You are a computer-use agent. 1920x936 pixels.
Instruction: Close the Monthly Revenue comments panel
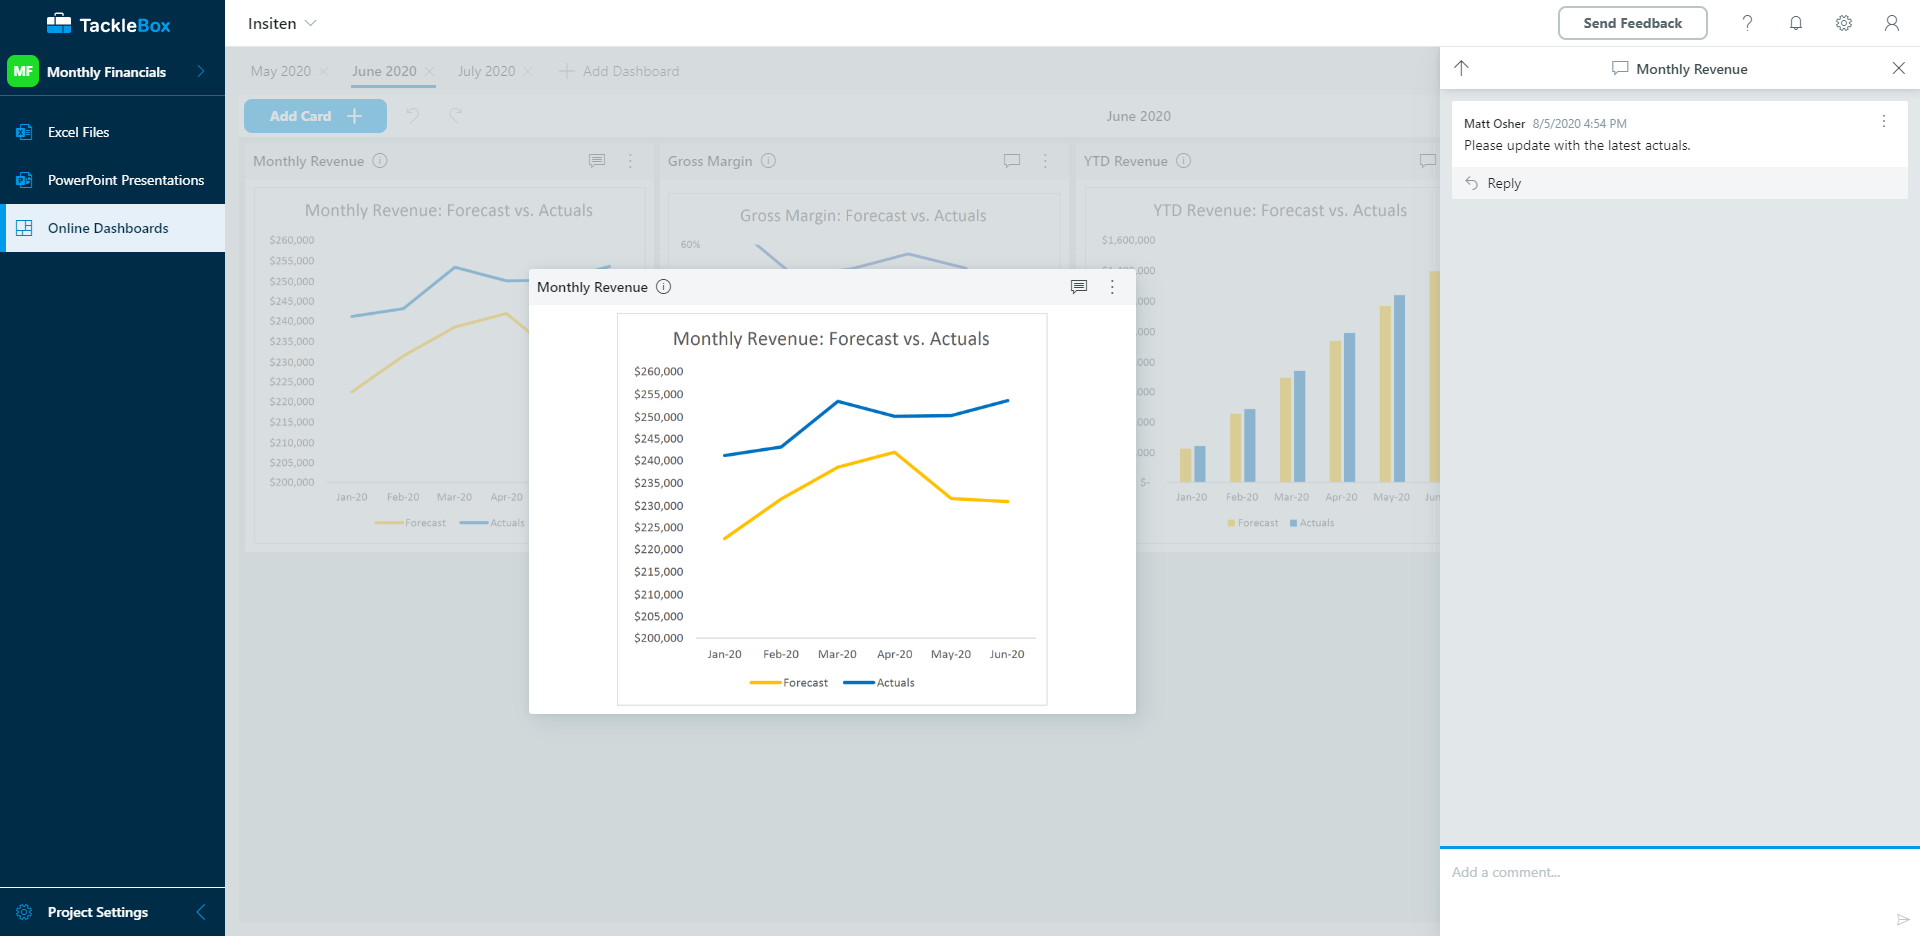point(1898,68)
